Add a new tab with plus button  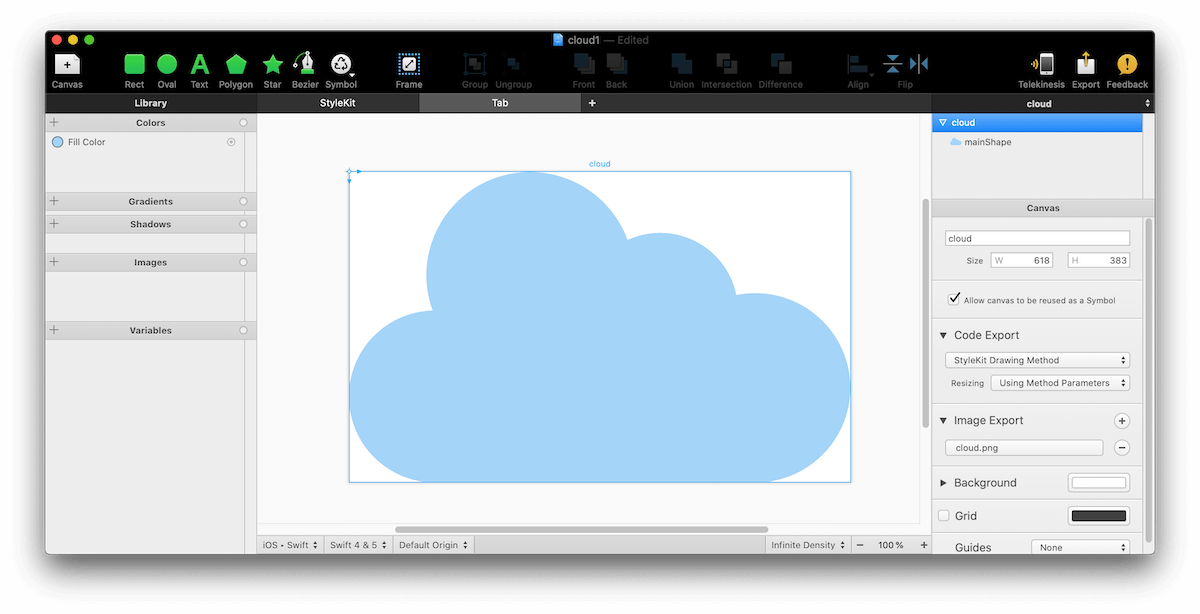coord(592,103)
